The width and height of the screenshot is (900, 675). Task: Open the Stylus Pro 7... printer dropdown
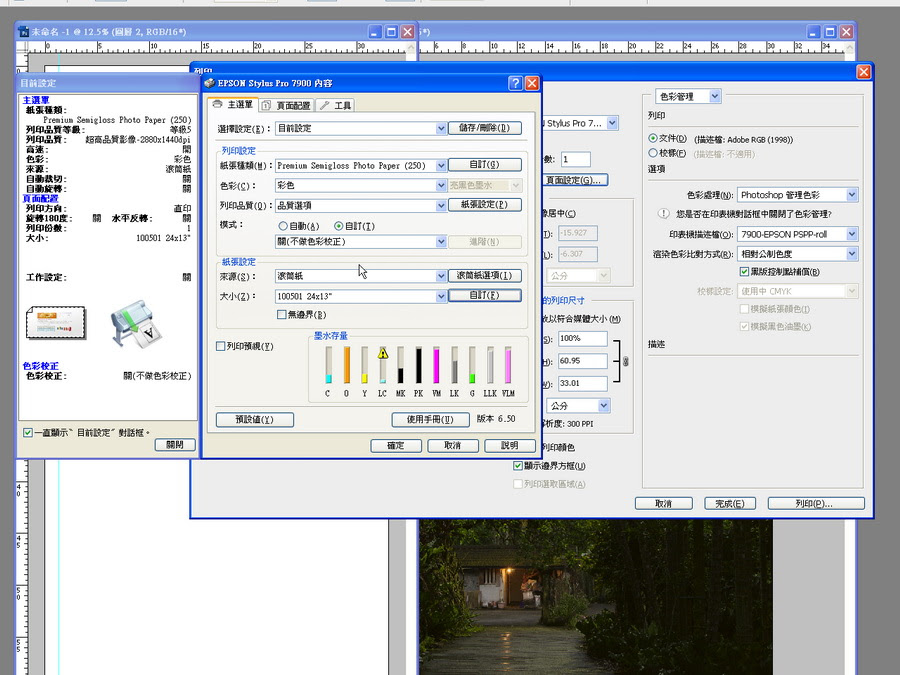580,123
